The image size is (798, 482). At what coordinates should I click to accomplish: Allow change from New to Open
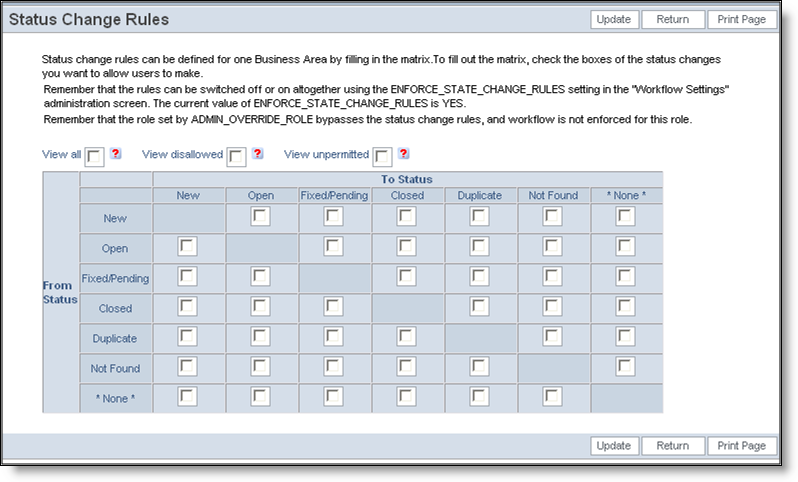tap(260, 216)
